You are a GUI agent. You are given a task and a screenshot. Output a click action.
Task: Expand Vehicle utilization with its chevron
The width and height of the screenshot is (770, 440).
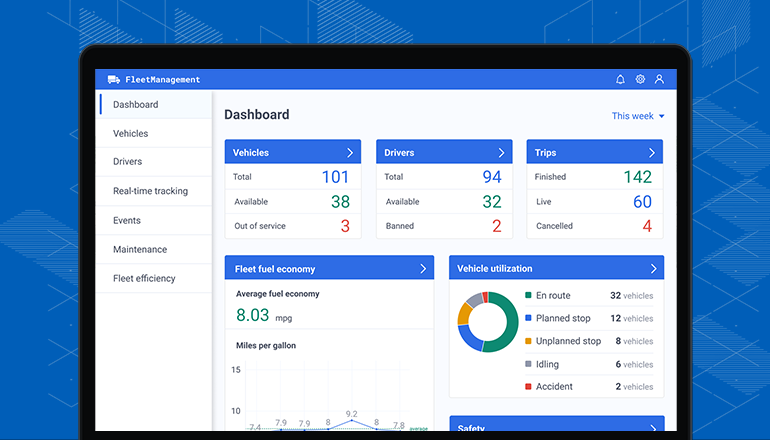click(x=653, y=269)
